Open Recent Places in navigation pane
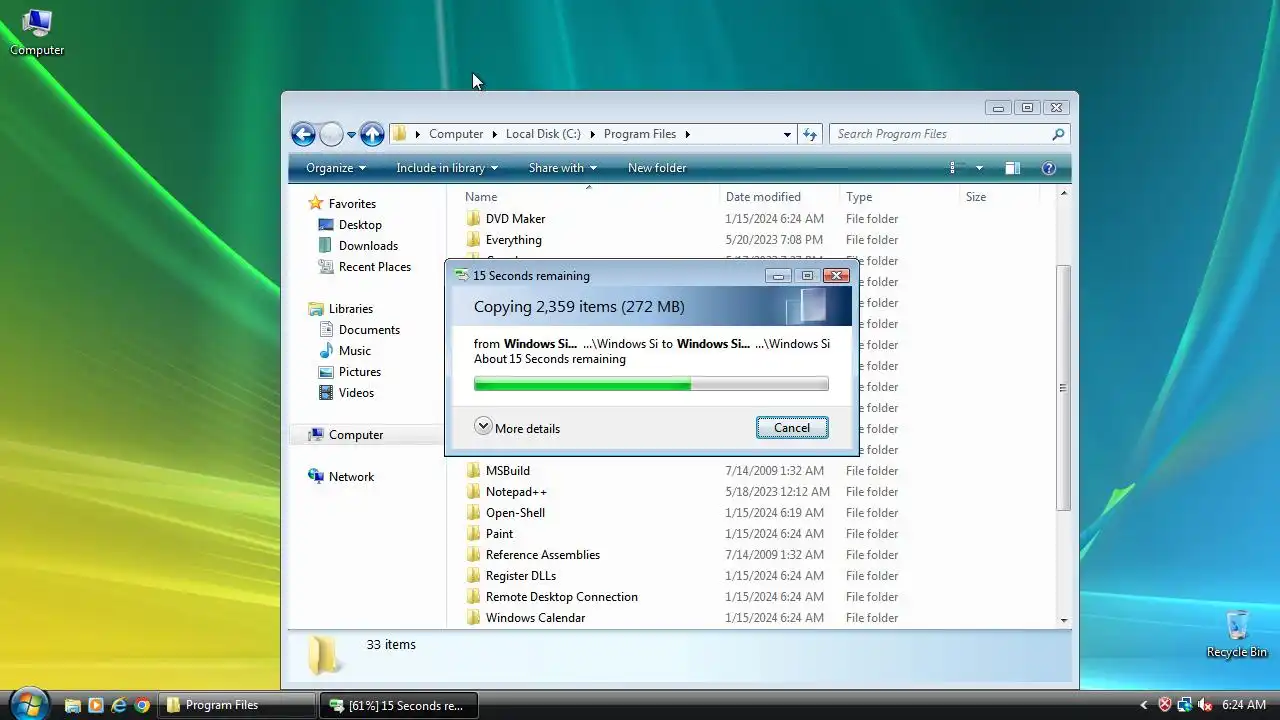Screen dimensions: 1280x720 pos(375,267)
